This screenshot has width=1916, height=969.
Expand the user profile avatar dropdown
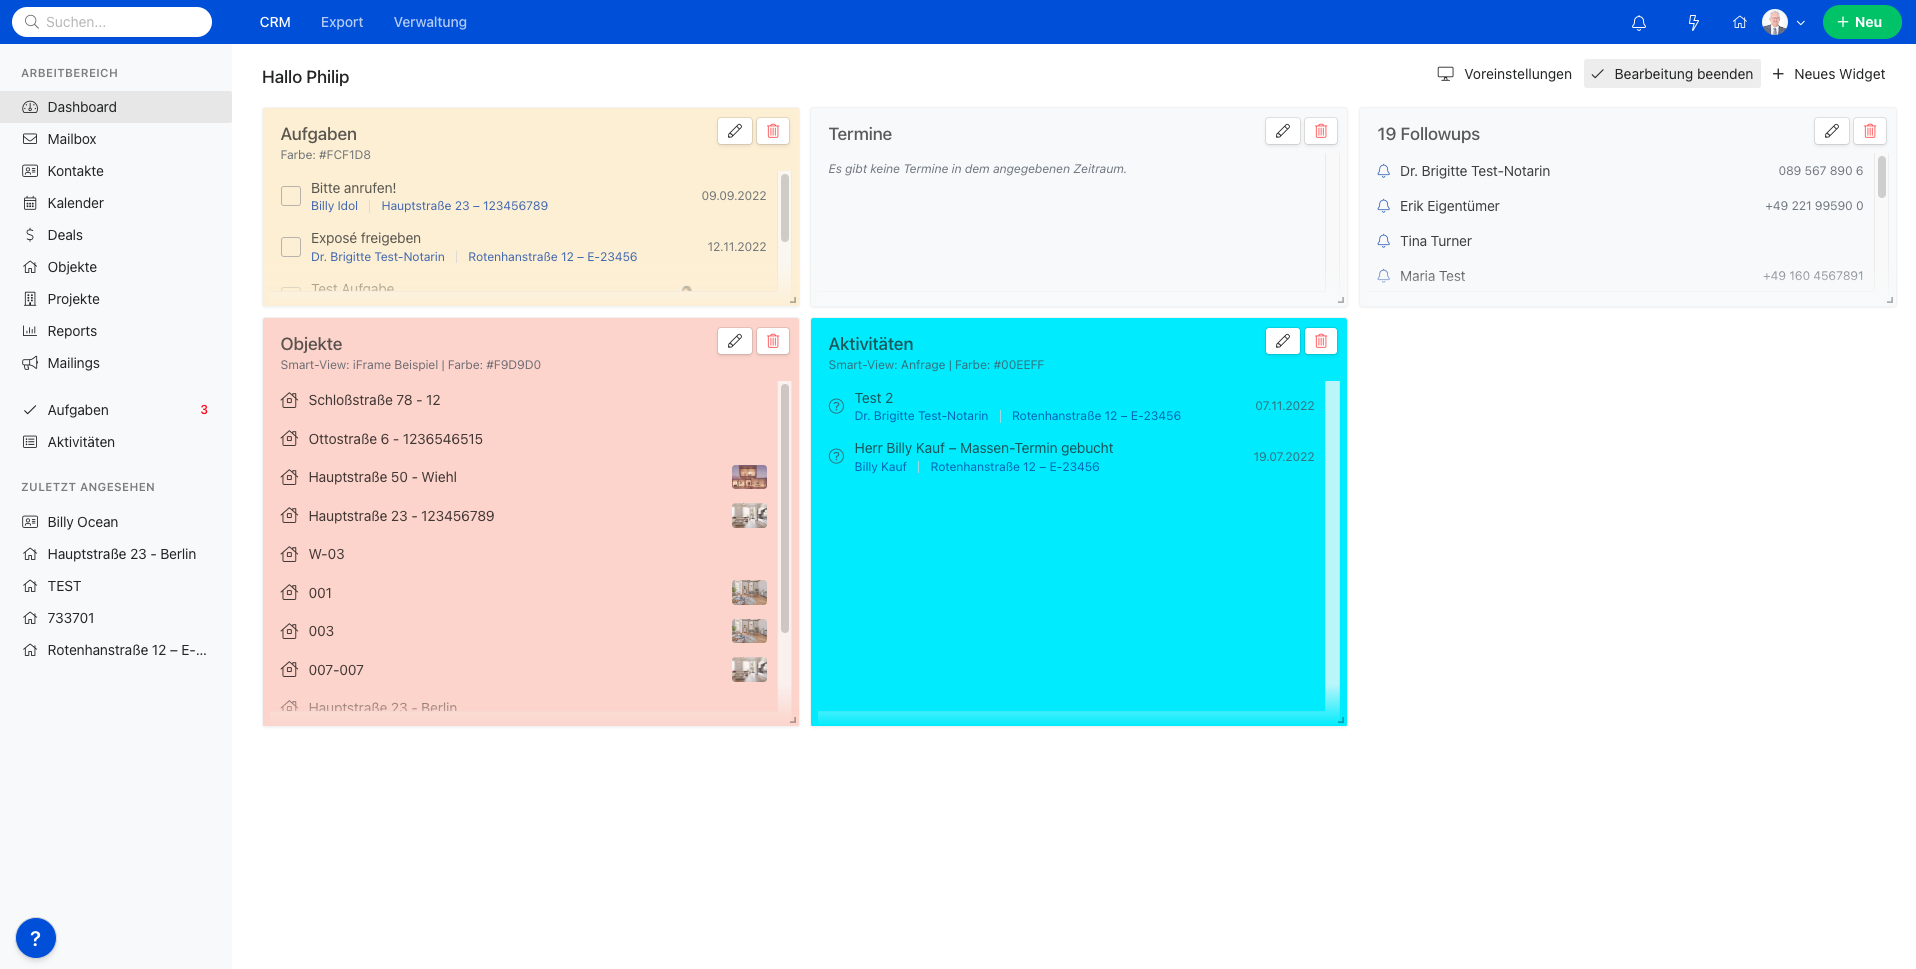click(1785, 22)
